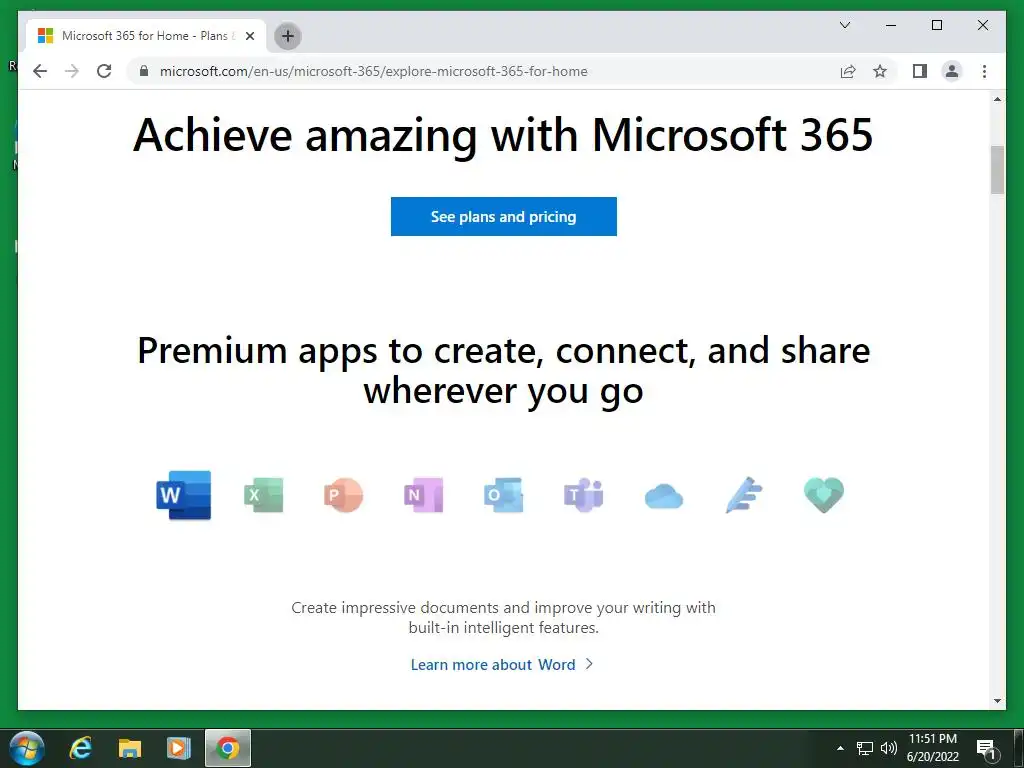Open Chrome side panel
Viewport: 1024px width, 768px height.
[x=920, y=71]
